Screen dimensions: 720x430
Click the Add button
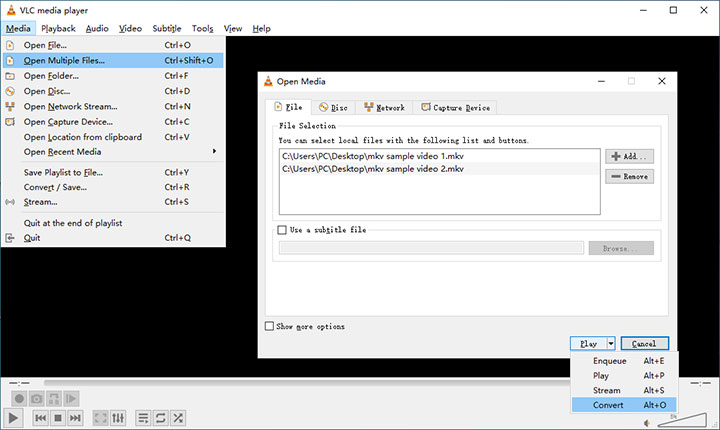[629, 156]
